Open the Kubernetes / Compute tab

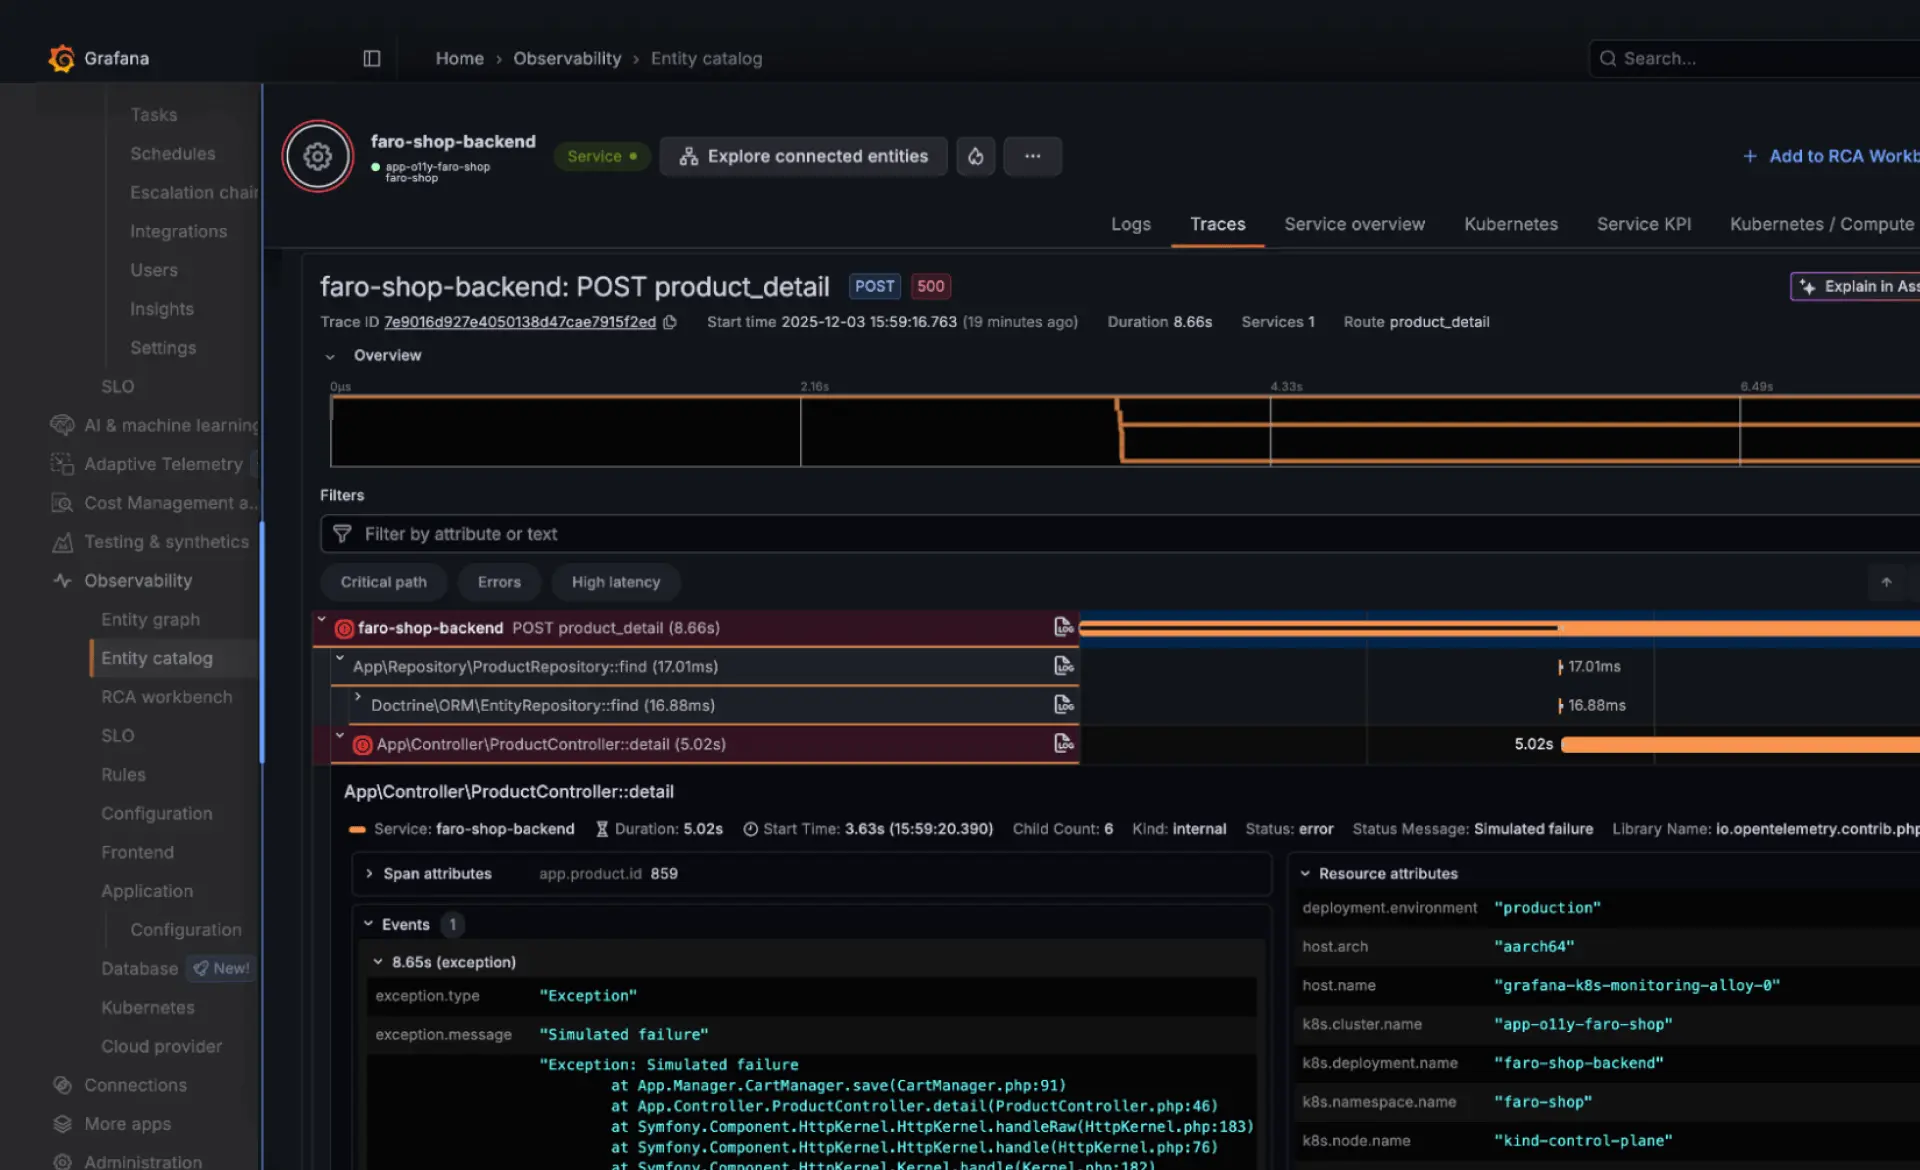coord(1821,224)
